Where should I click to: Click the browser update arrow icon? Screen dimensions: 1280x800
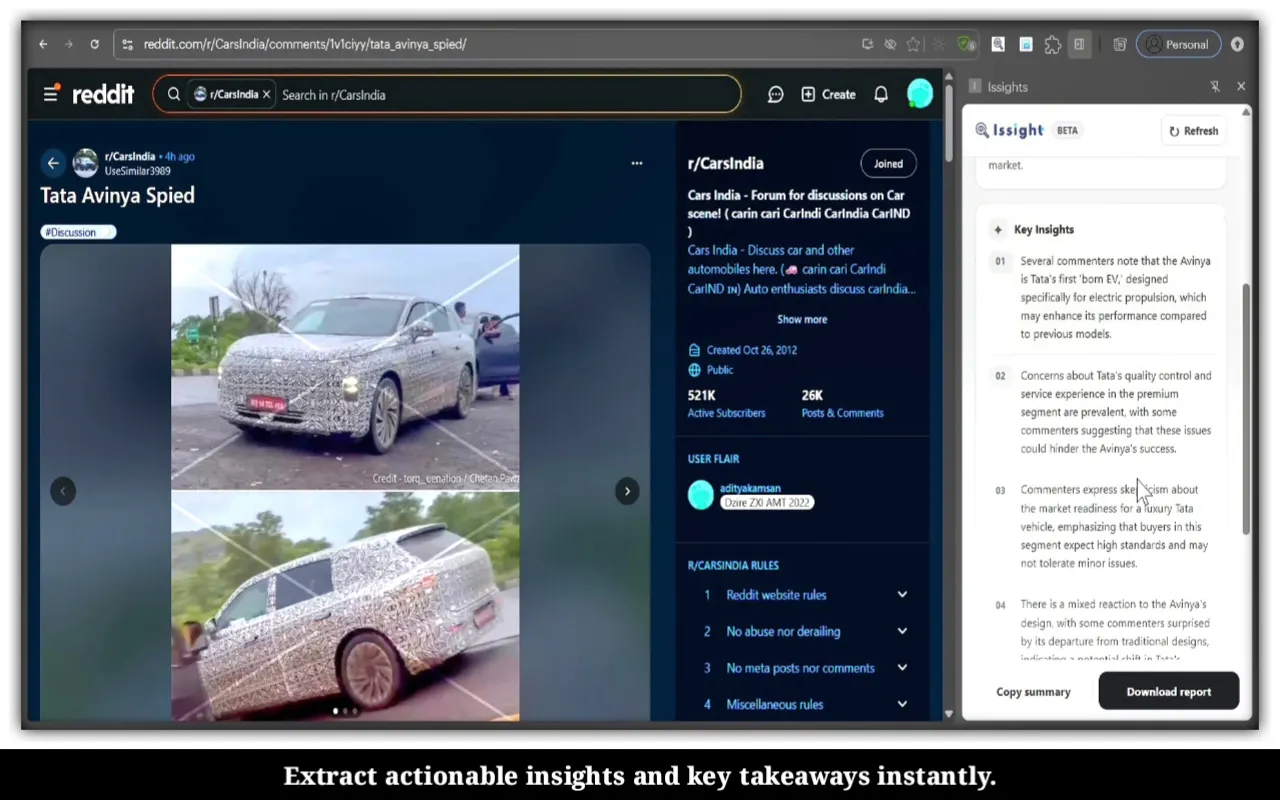click(1237, 44)
